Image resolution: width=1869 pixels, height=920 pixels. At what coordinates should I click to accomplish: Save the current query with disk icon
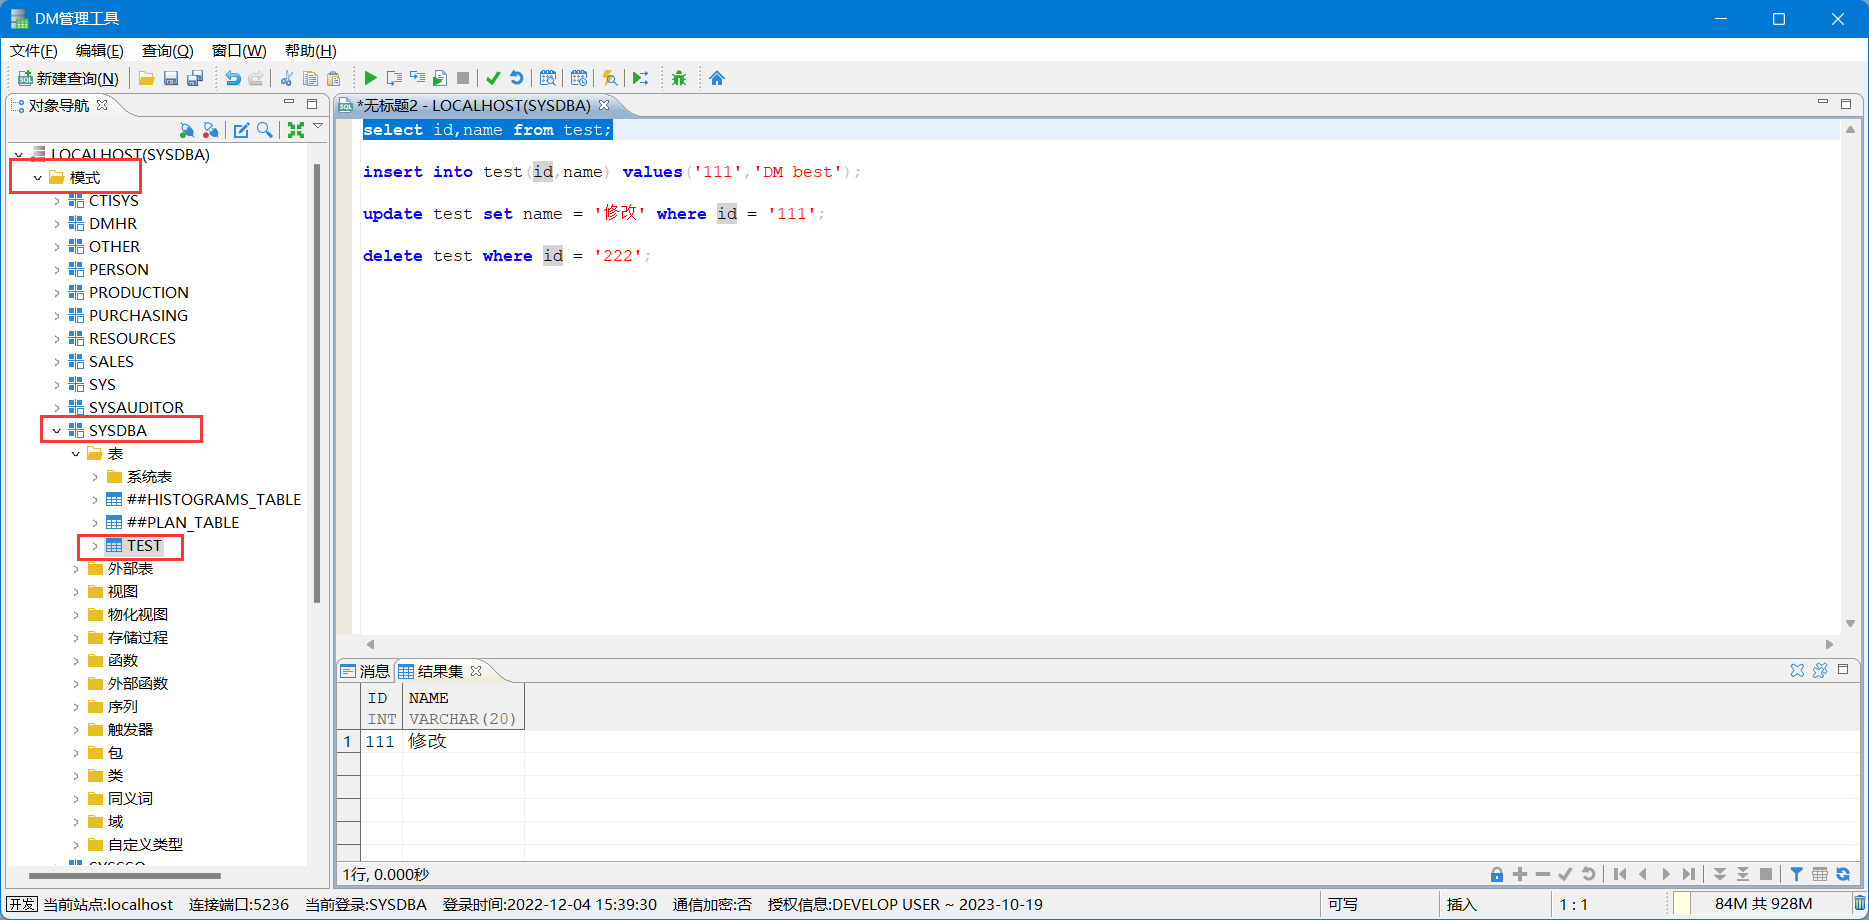tap(171, 78)
